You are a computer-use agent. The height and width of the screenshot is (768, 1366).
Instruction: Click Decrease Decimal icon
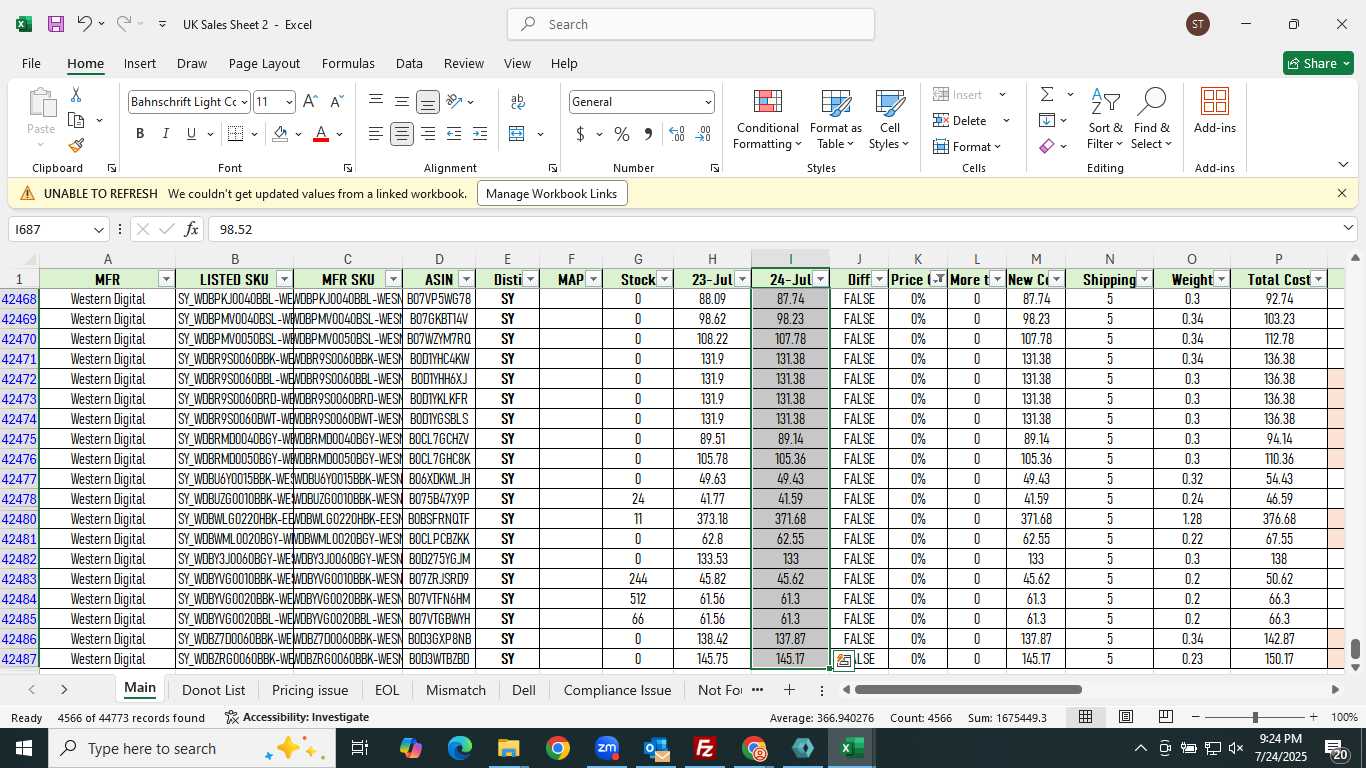[x=703, y=134]
